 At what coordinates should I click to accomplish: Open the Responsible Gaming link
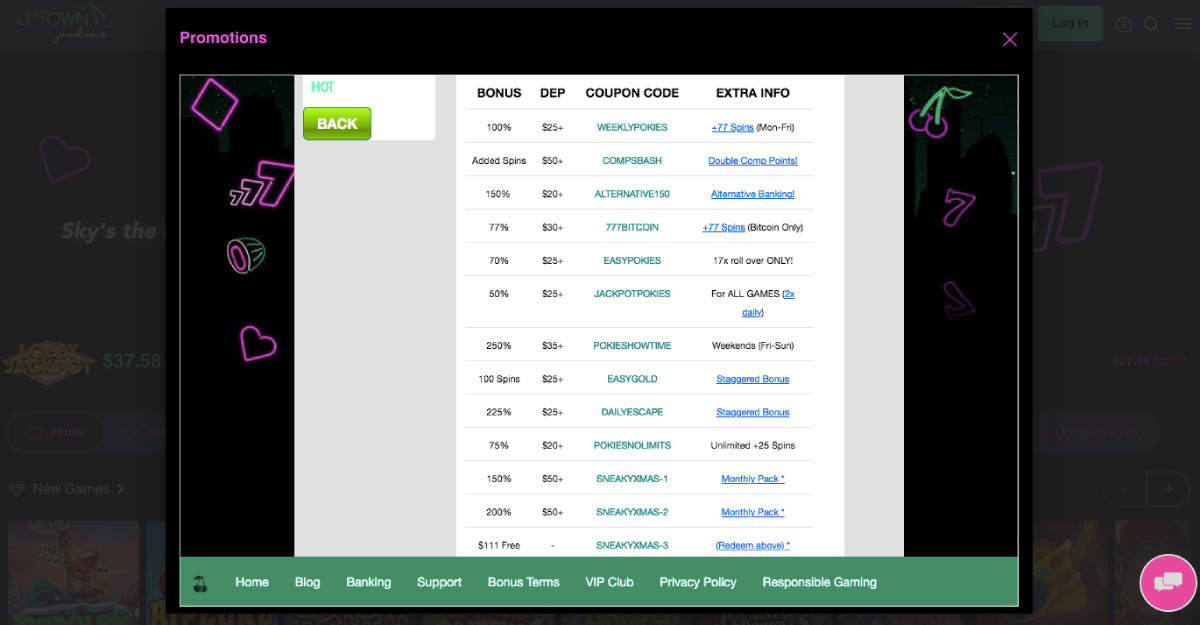coord(819,582)
